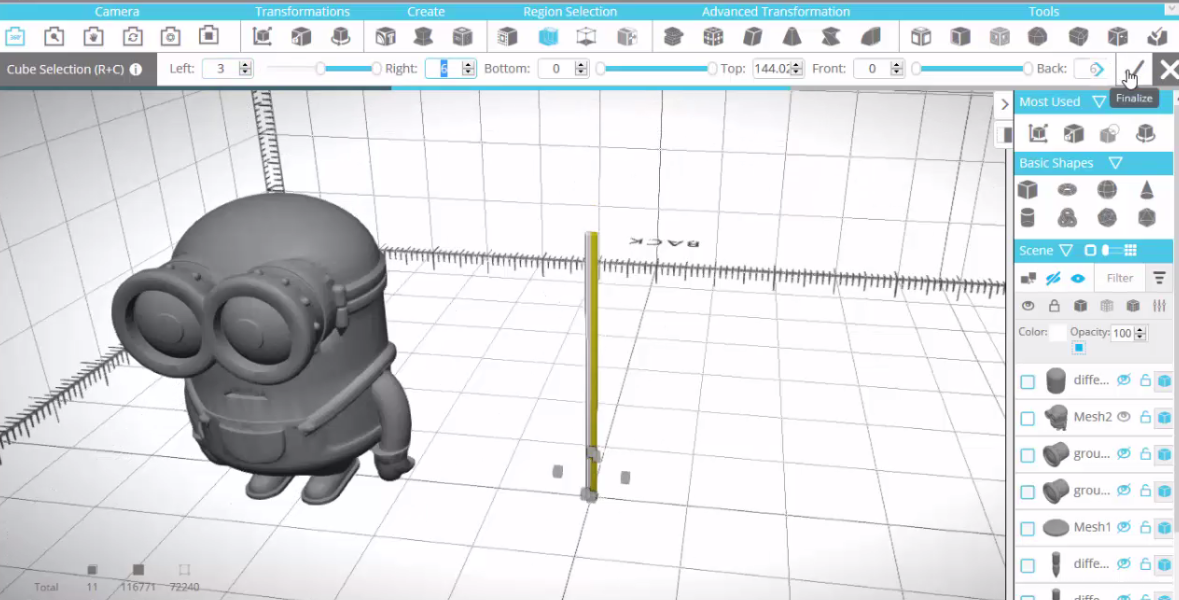Screen dimensions: 1179x600
Task: Open the camera settings gear icon
Action: [171, 36]
